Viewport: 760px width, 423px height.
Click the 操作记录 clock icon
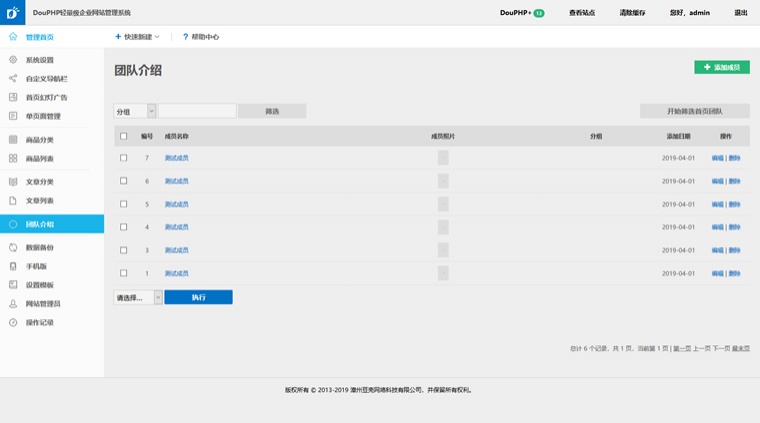coord(13,322)
